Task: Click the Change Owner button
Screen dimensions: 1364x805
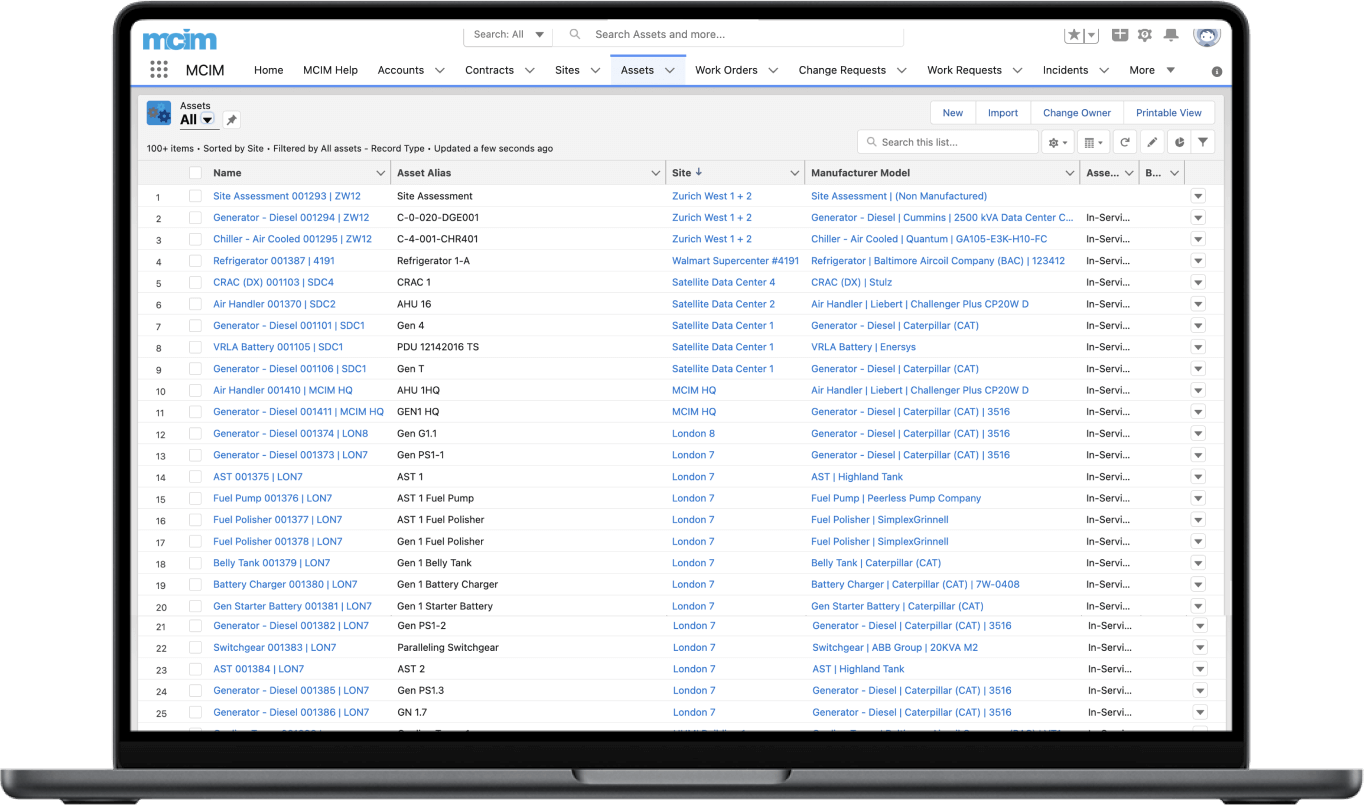Action: coord(1077,113)
